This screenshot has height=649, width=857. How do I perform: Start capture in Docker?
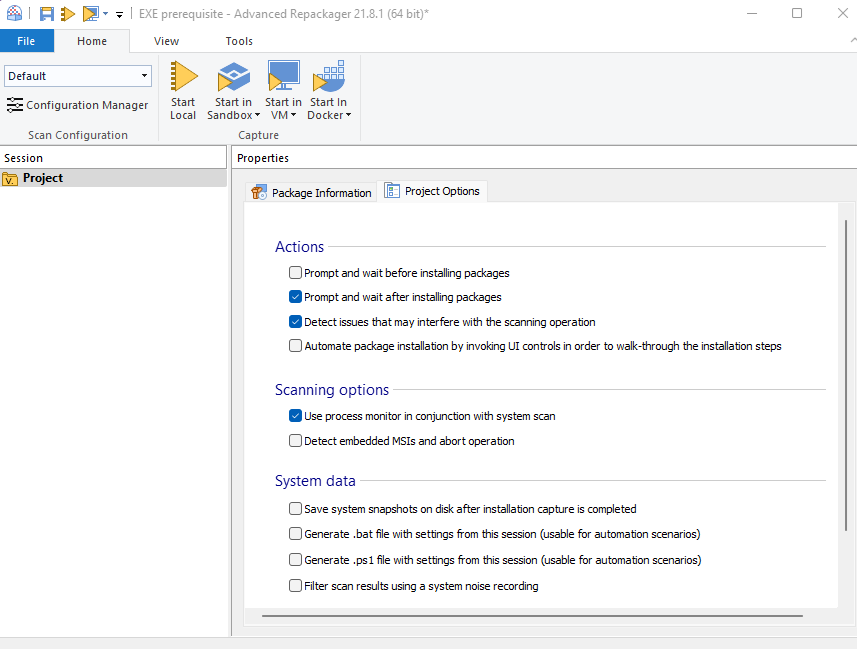328,82
